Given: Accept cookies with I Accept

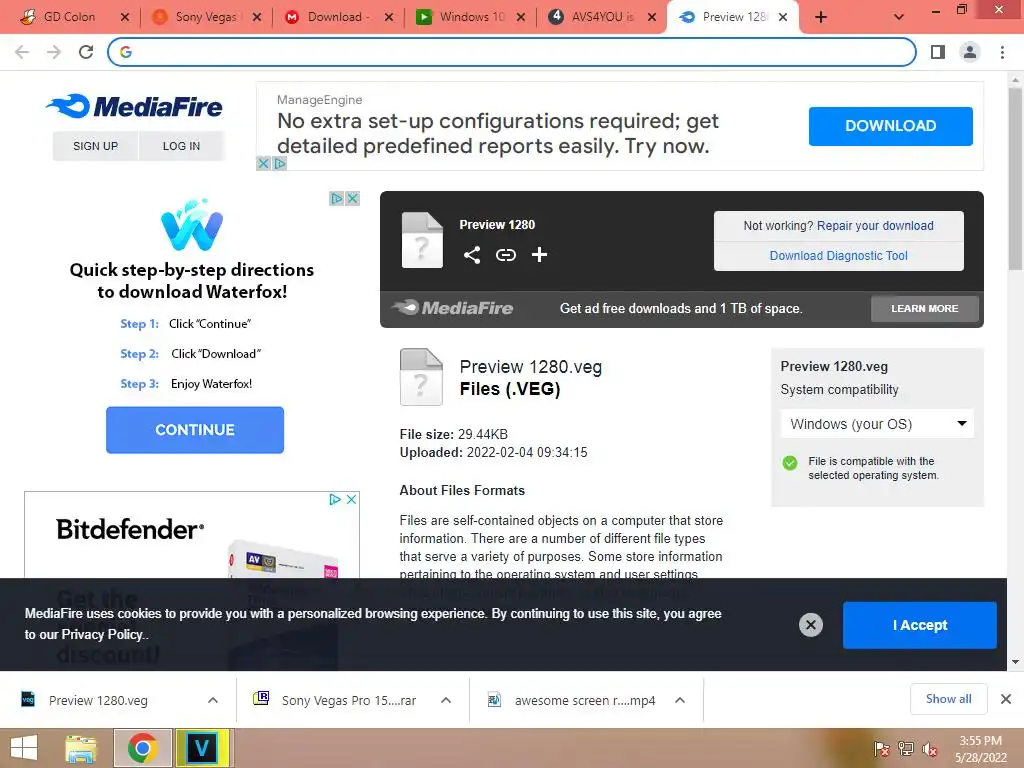Looking at the screenshot, I should tap(920, 625).
